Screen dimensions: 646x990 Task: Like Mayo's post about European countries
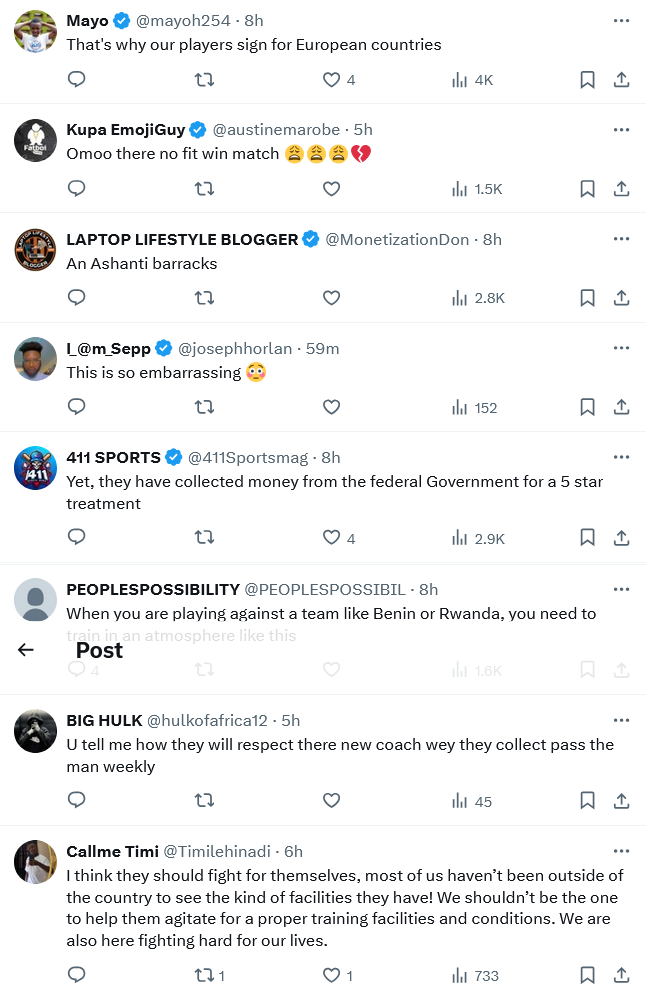coord(331,80)
